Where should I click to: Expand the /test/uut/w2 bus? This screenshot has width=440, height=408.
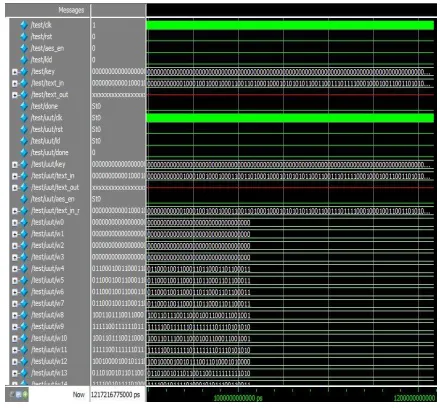click(x=15, y=246)
